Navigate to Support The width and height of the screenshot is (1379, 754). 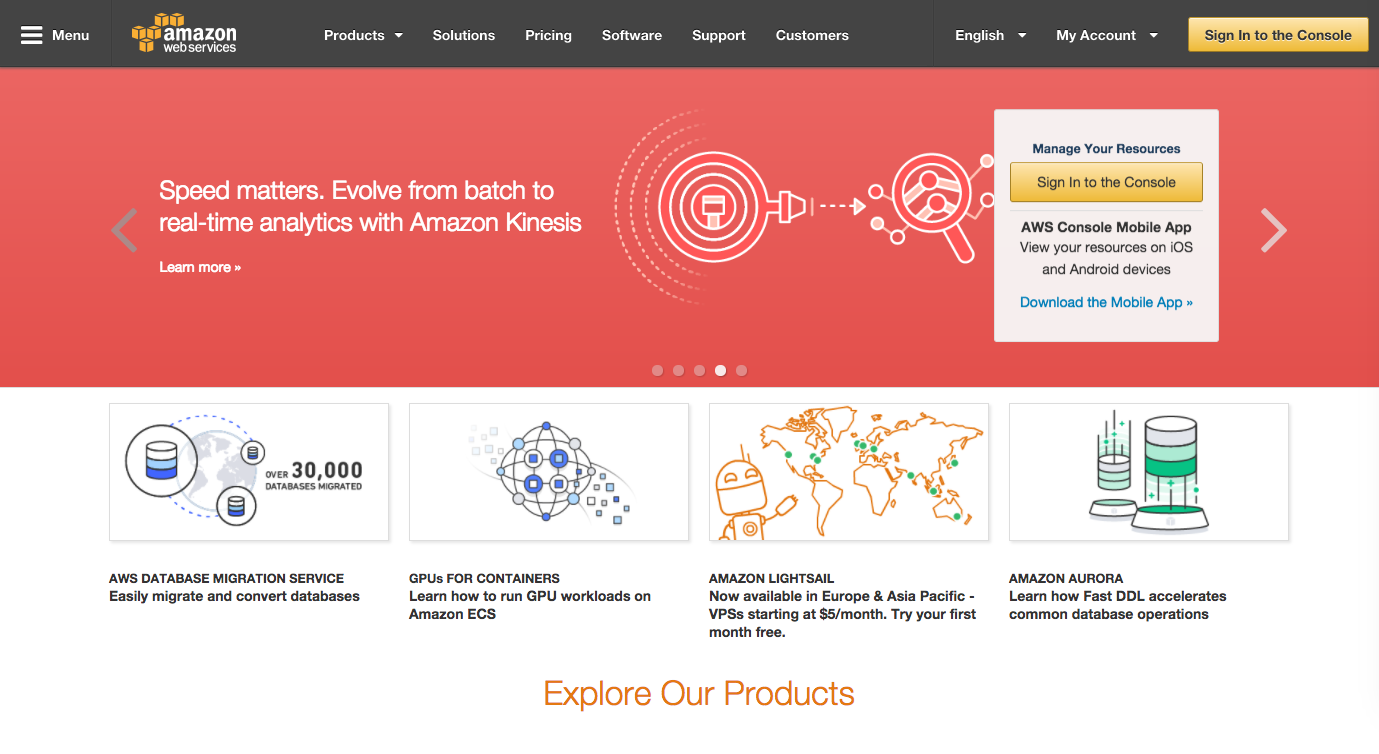[x=719, y=35]
